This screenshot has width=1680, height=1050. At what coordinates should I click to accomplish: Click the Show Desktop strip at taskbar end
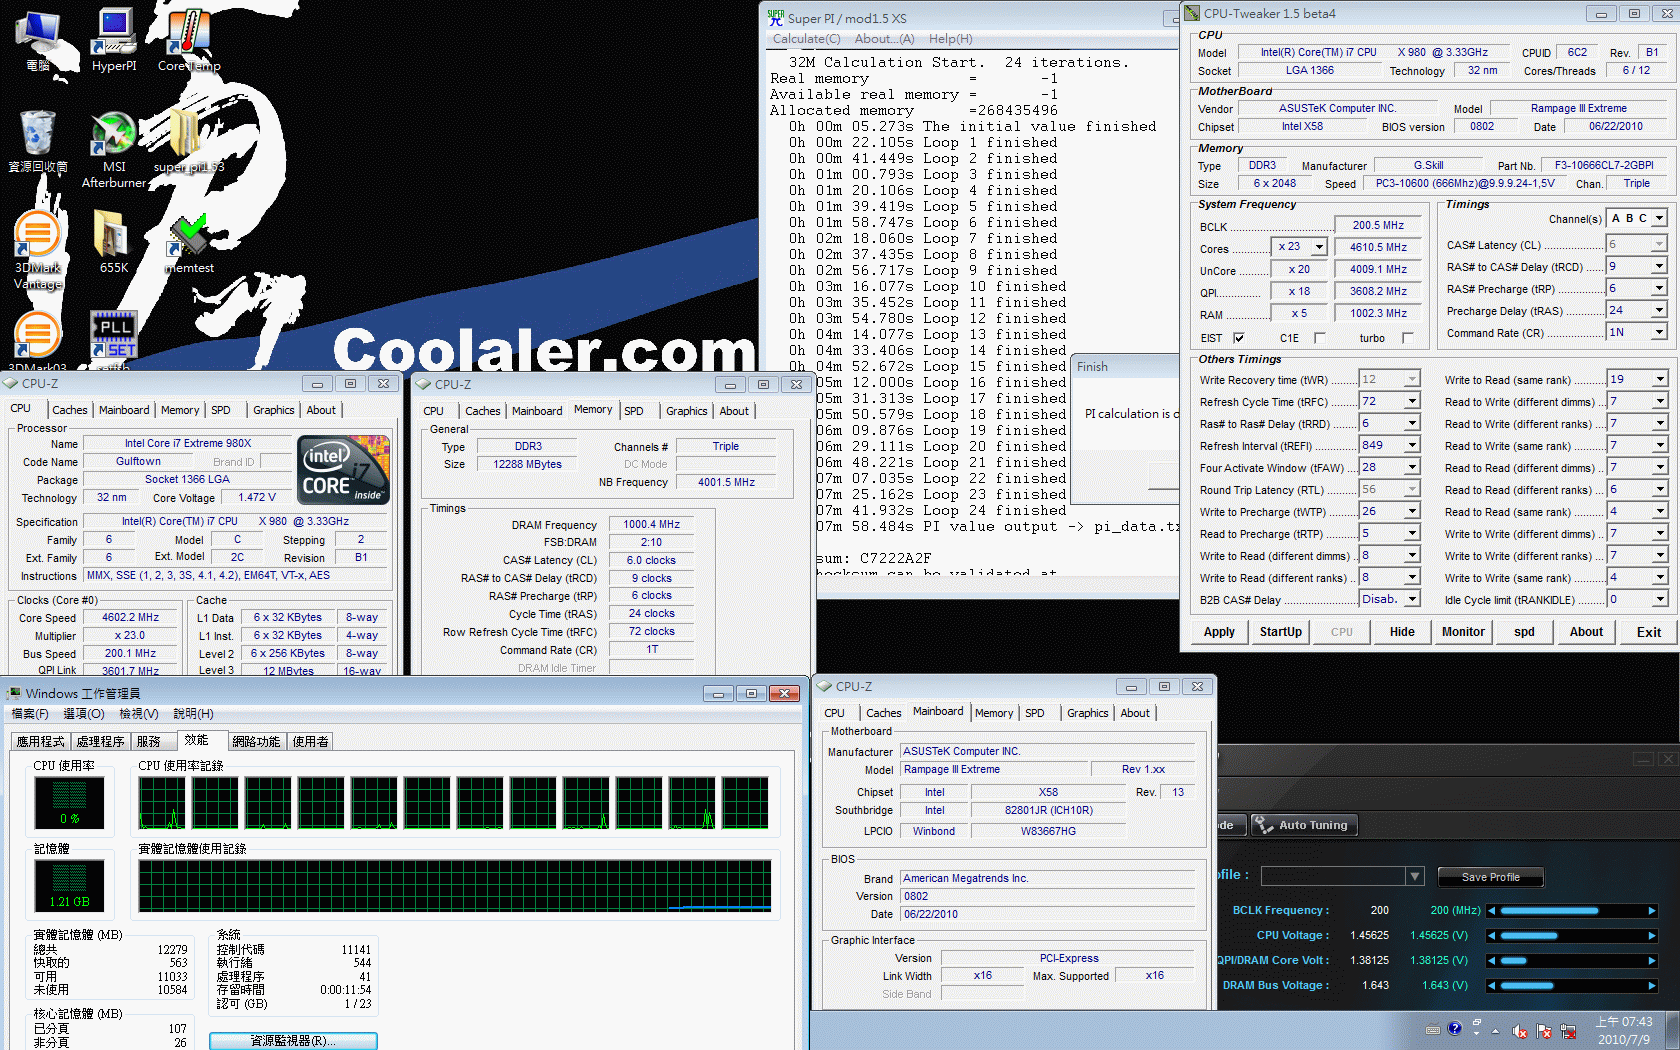pos(1672,1030)
